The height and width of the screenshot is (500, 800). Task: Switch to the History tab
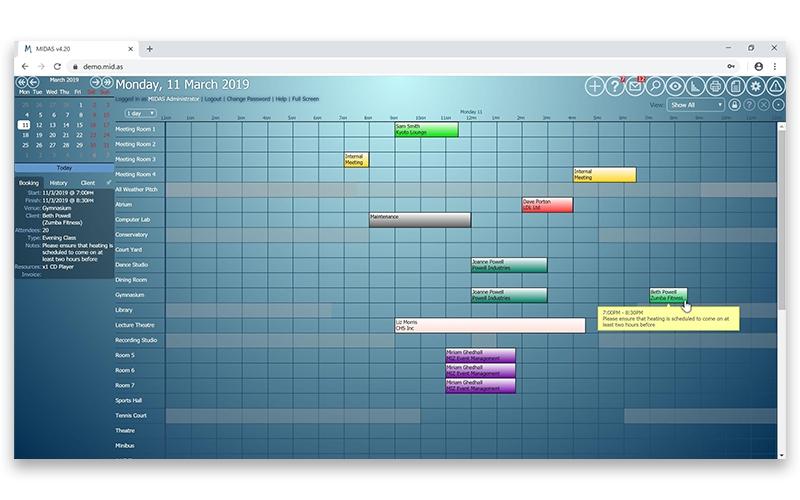(58, 183)
